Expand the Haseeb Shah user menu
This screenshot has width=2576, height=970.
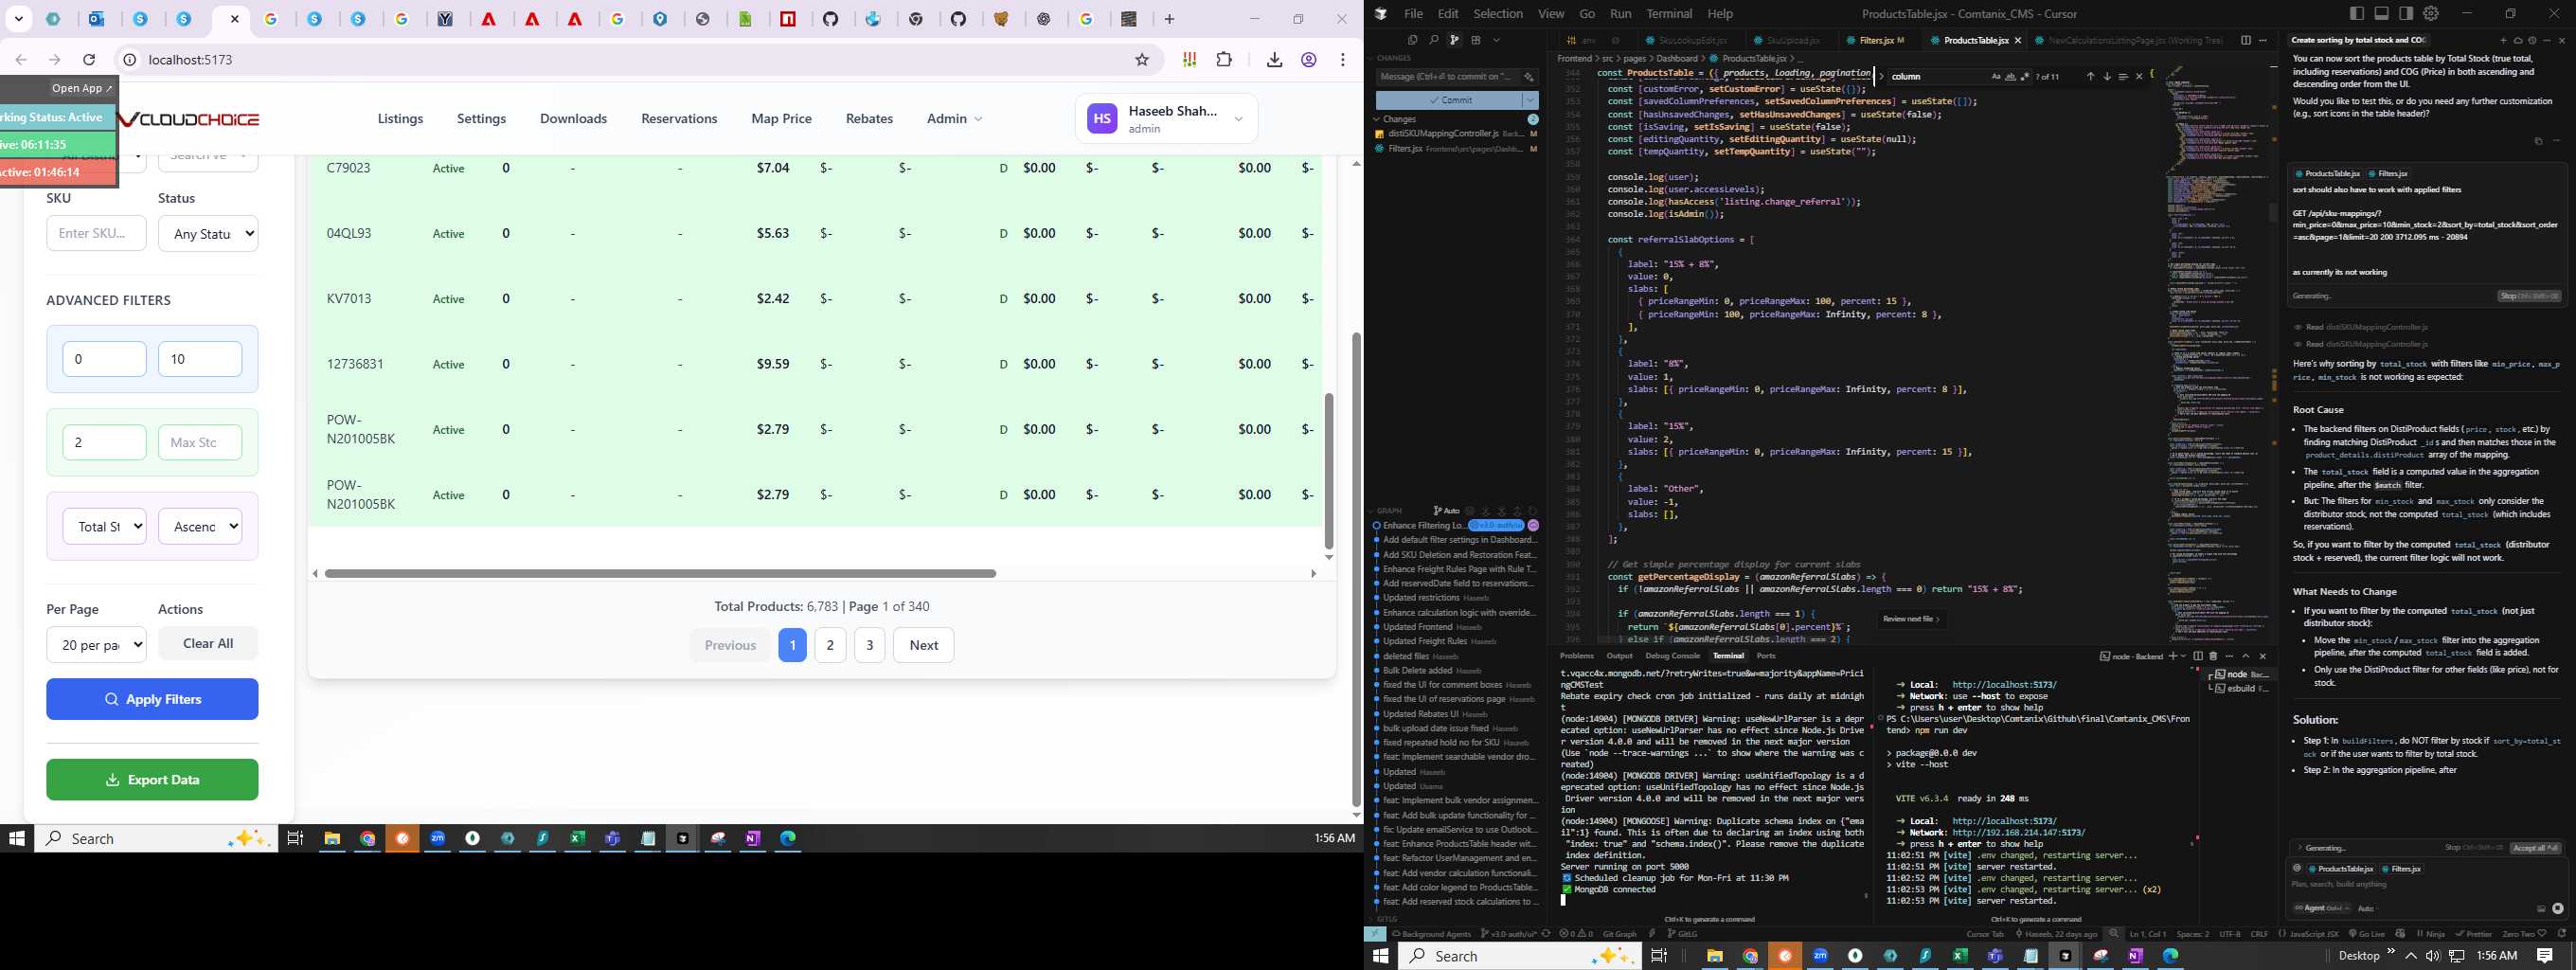click(1166, 119)
